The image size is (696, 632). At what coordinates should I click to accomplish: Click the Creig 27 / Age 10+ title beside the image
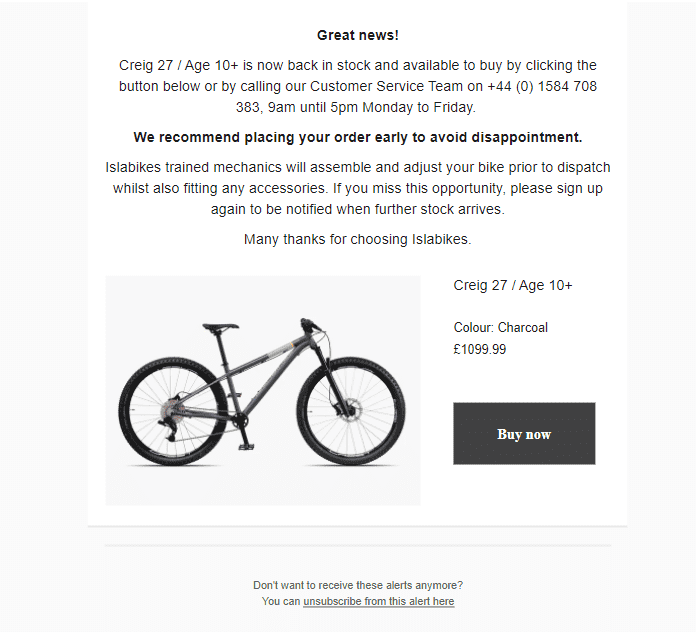pos(513,285)
